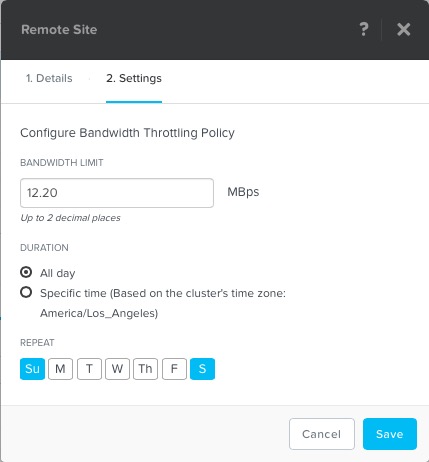The height and width of the screenshot is (462, 429).
Task: Save the bandwidth throttling policy
Action: [x=390, y=434]
